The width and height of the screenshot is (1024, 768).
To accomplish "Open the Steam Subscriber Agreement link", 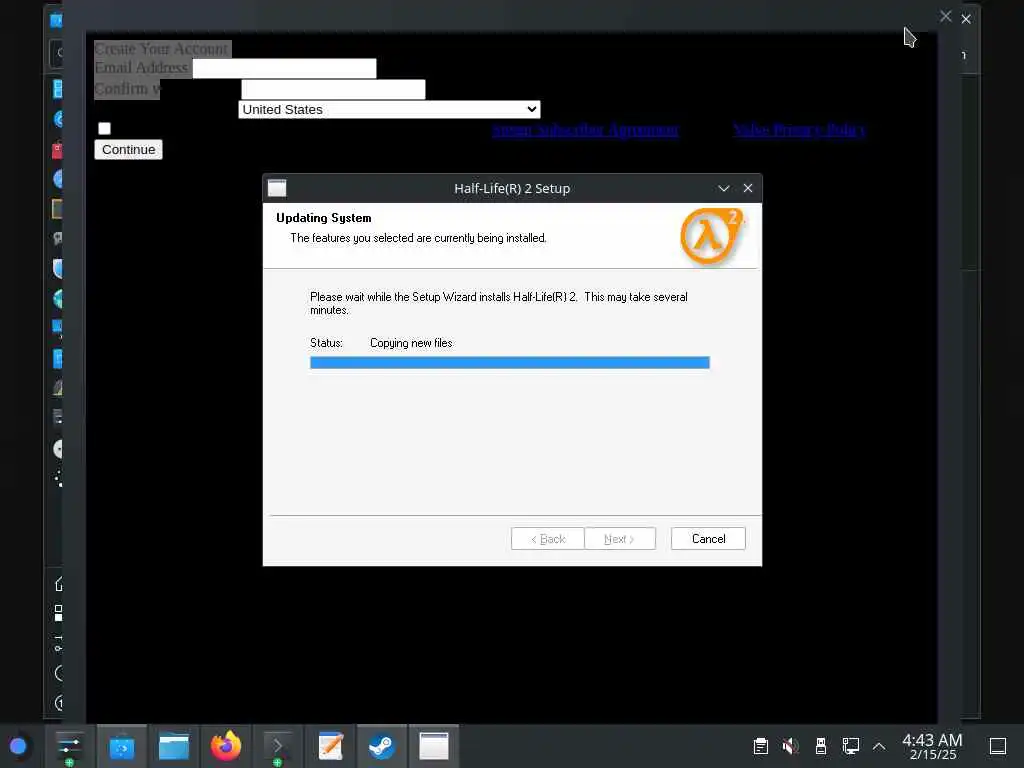I will pos(585,130).
